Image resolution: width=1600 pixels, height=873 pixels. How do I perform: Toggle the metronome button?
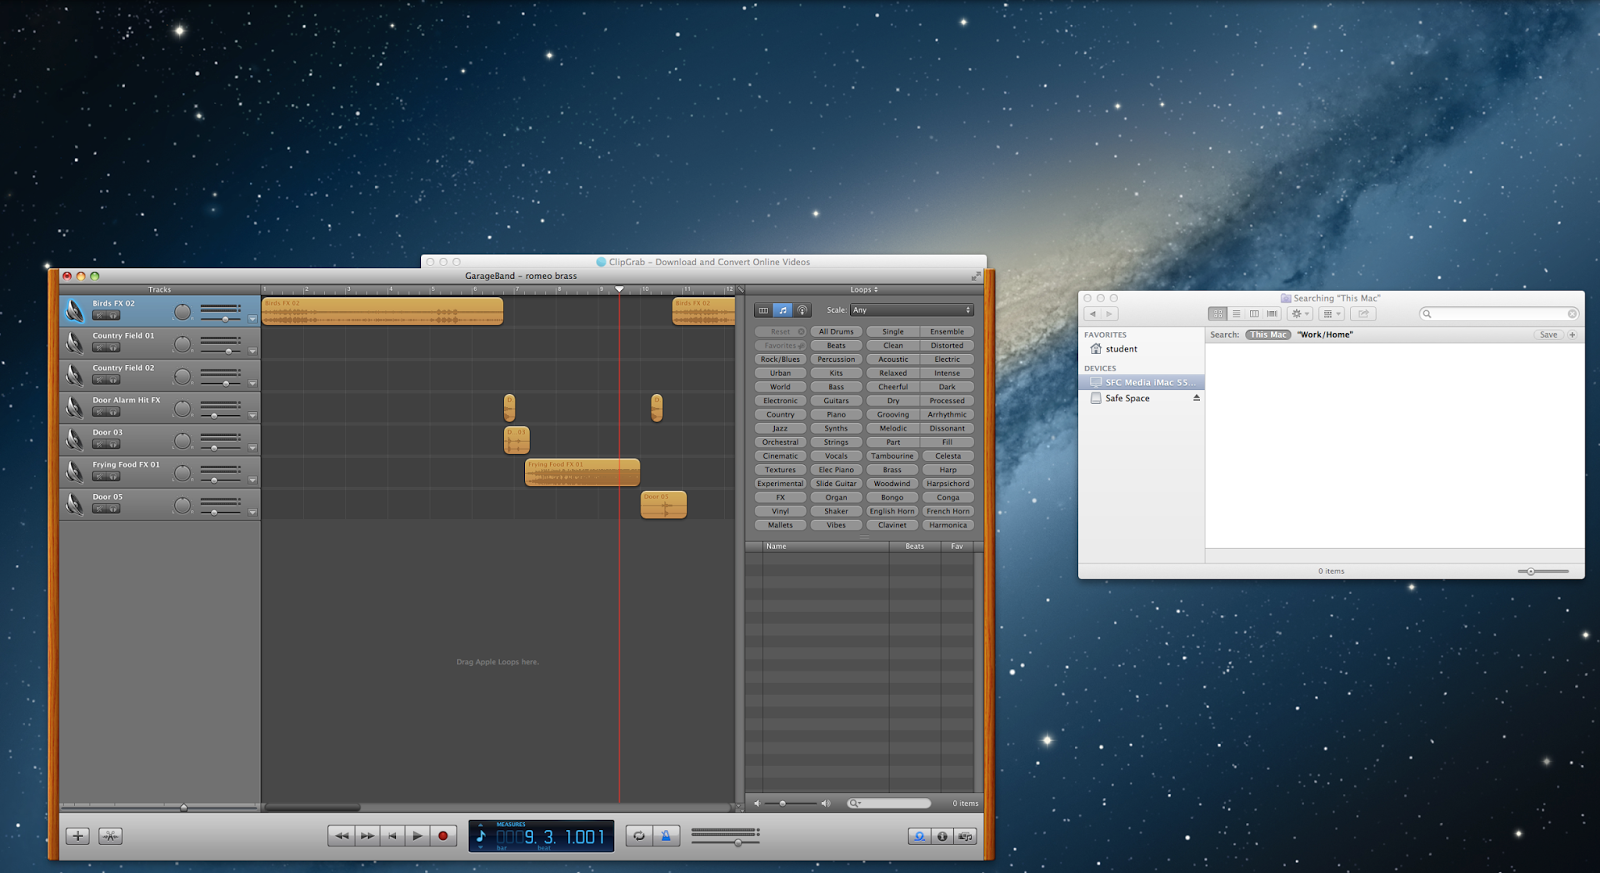coord(665,836)
